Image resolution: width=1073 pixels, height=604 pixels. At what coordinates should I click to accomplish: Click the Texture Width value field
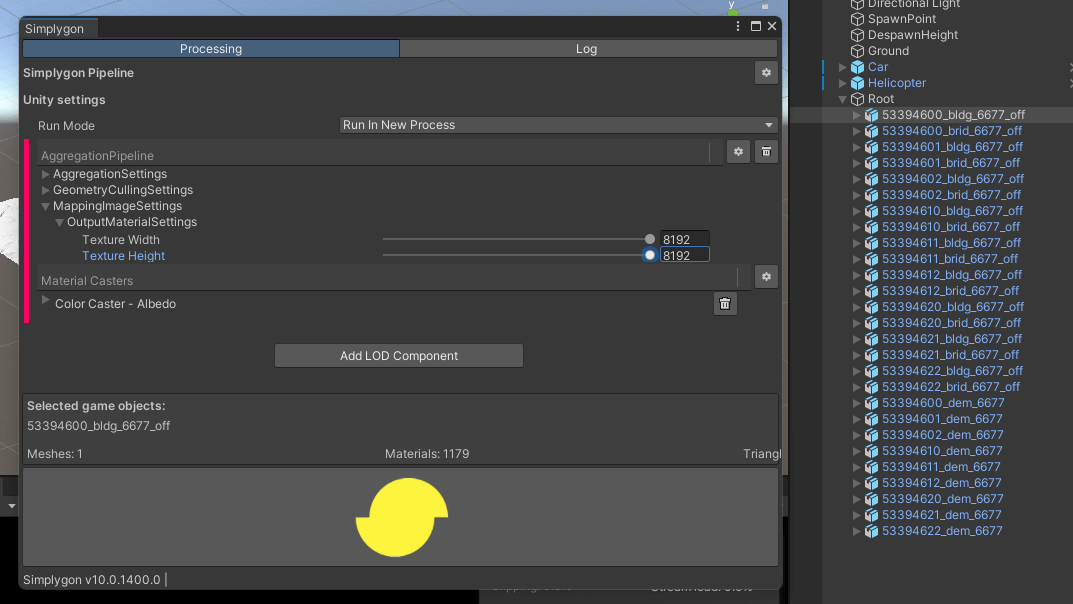[684, 239]
